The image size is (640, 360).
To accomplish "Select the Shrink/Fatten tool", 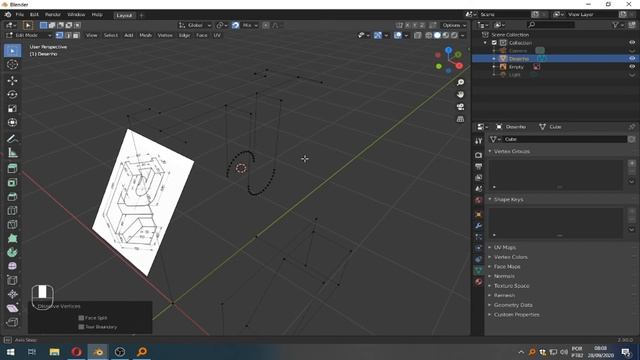I will tap(12, 294).
